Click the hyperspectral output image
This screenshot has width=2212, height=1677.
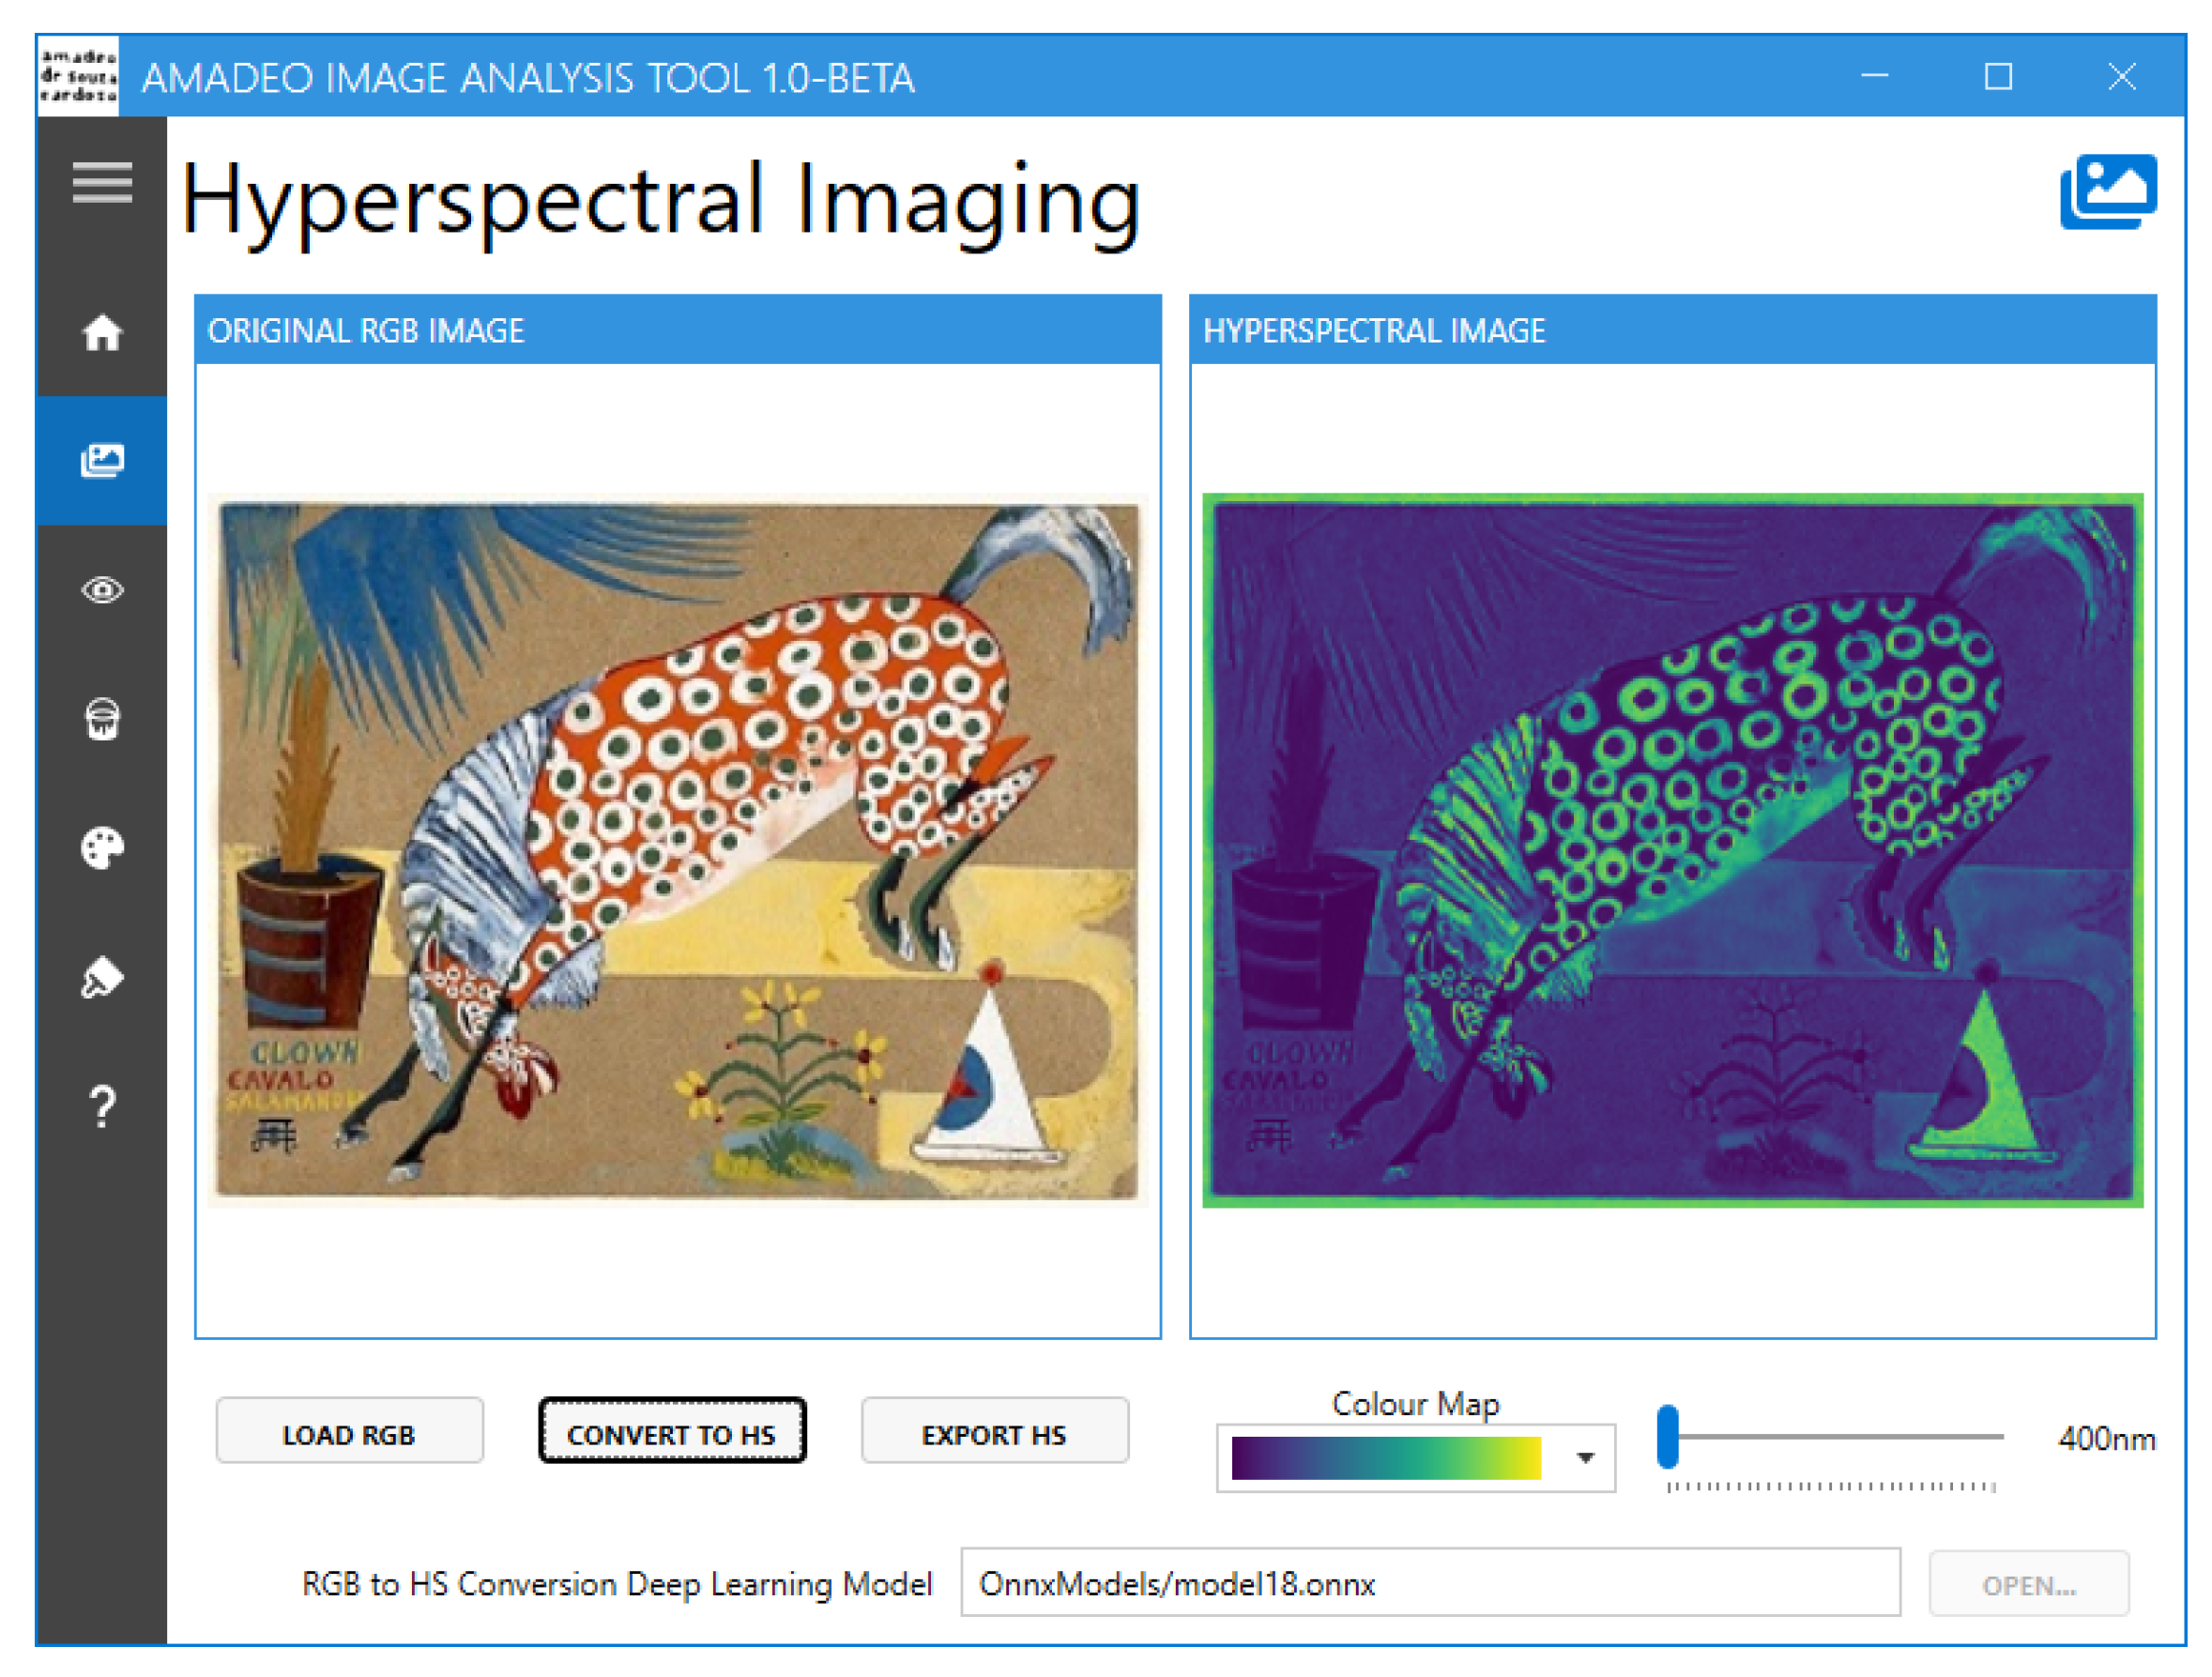coord(1672,850)
